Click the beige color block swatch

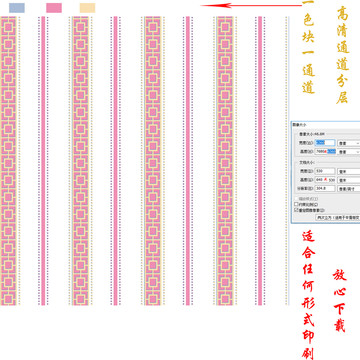[x=87, y=8]
